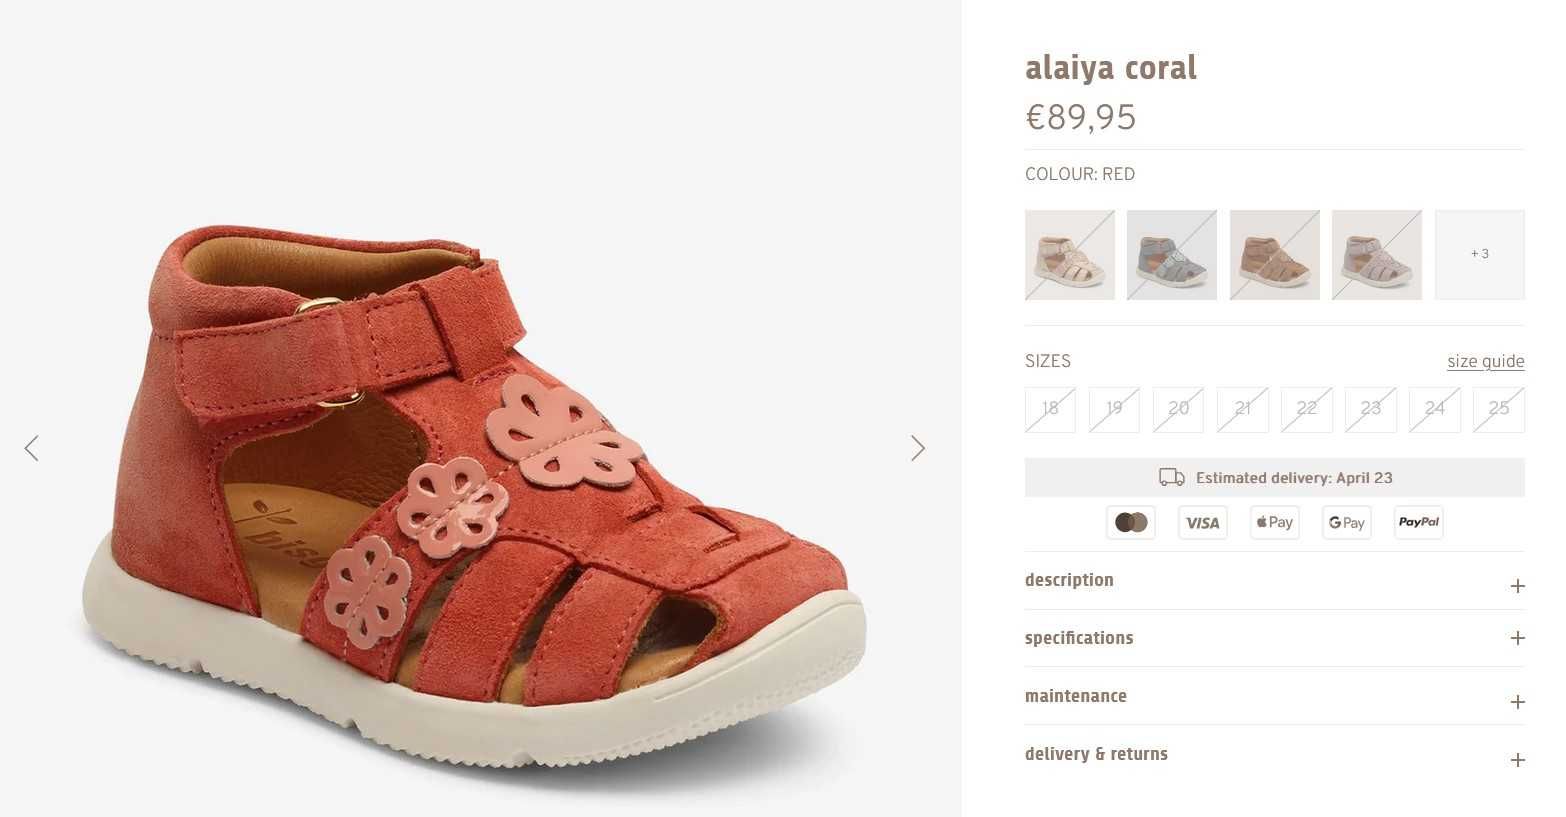Go to the previous product image
The image size is (1566, 817).
tap(32, 448)
